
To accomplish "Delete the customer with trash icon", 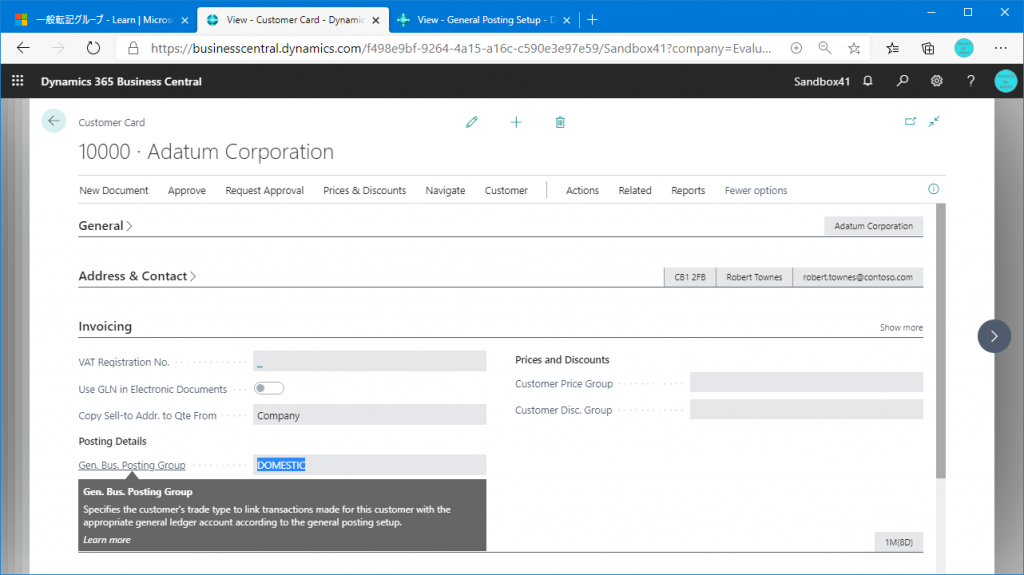I will pos(560,122).
